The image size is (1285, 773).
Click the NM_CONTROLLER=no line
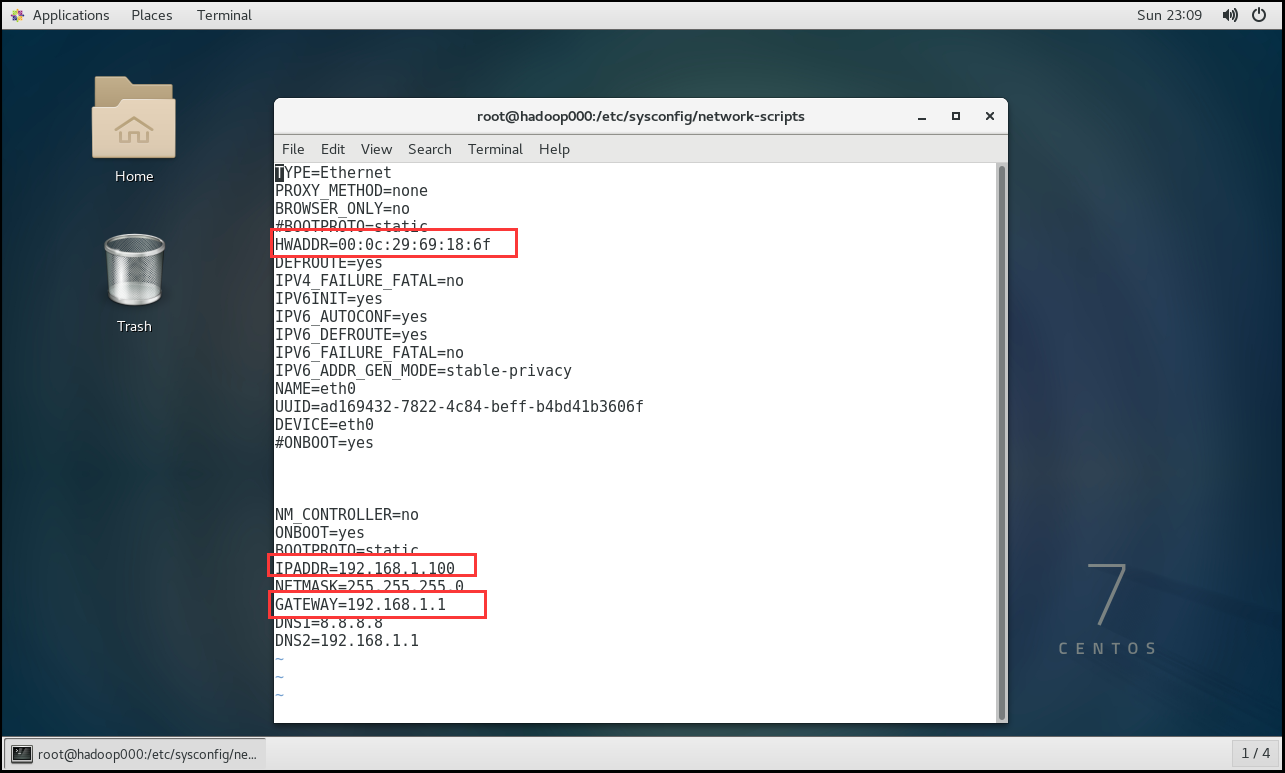[347, 515]
